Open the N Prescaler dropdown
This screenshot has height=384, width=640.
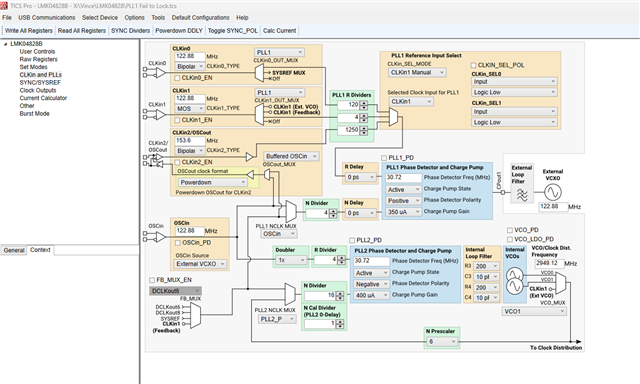tap(442, 342)
